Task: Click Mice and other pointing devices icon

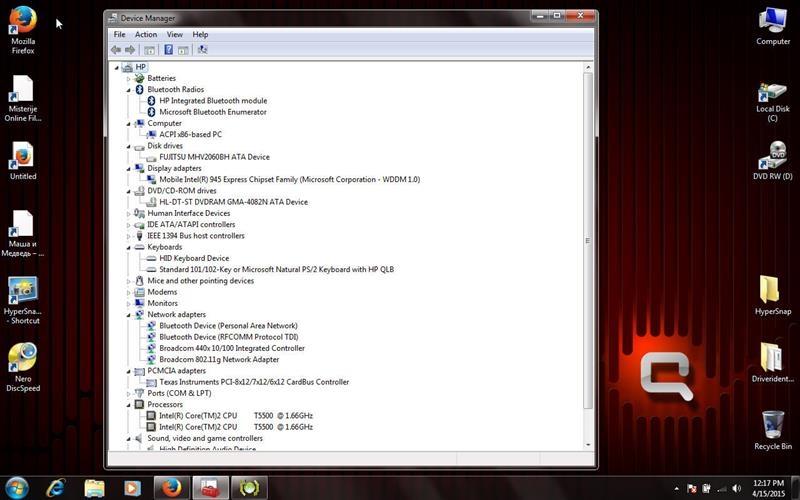Action: click(139, 281)
